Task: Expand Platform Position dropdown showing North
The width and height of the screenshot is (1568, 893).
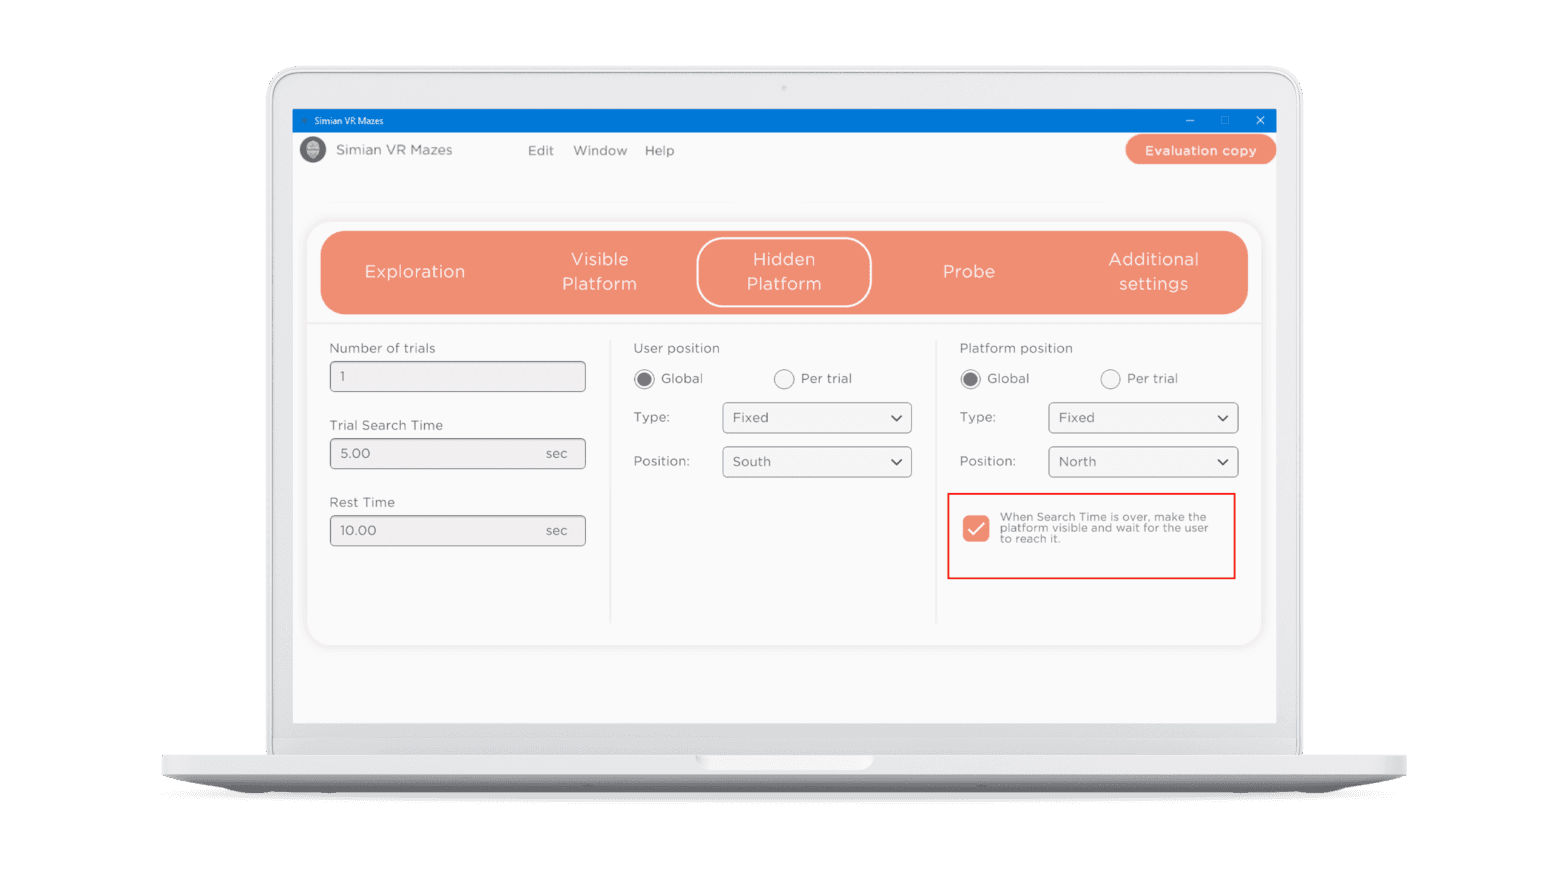Action: [x=1142, y=462]
